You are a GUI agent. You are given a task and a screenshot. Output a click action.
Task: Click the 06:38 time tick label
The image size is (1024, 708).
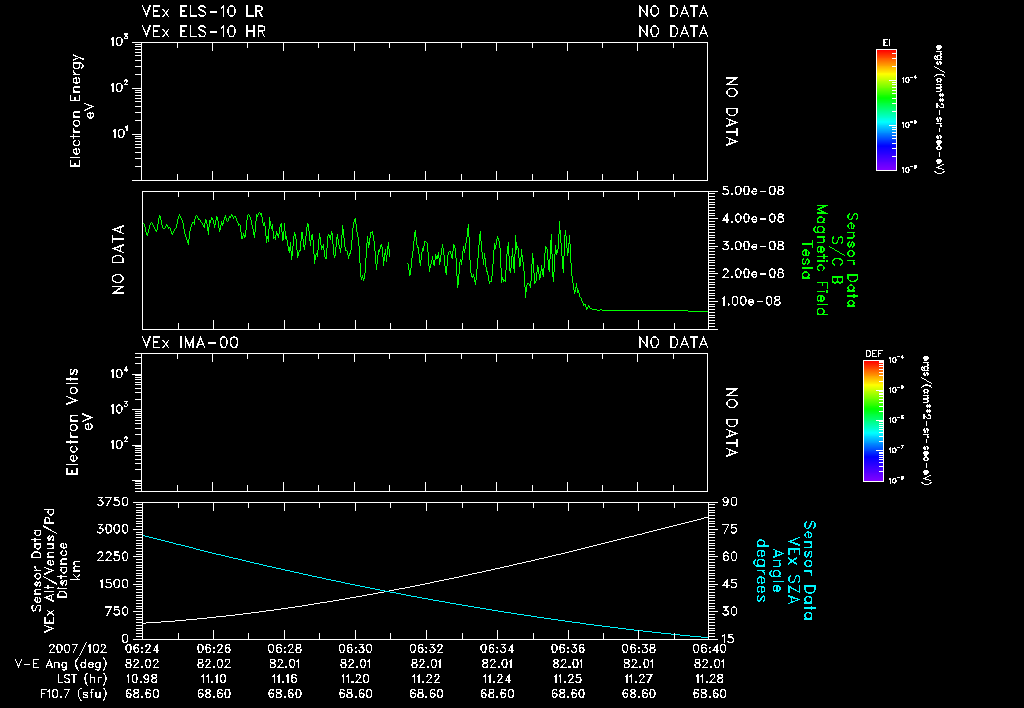(639, 649)
